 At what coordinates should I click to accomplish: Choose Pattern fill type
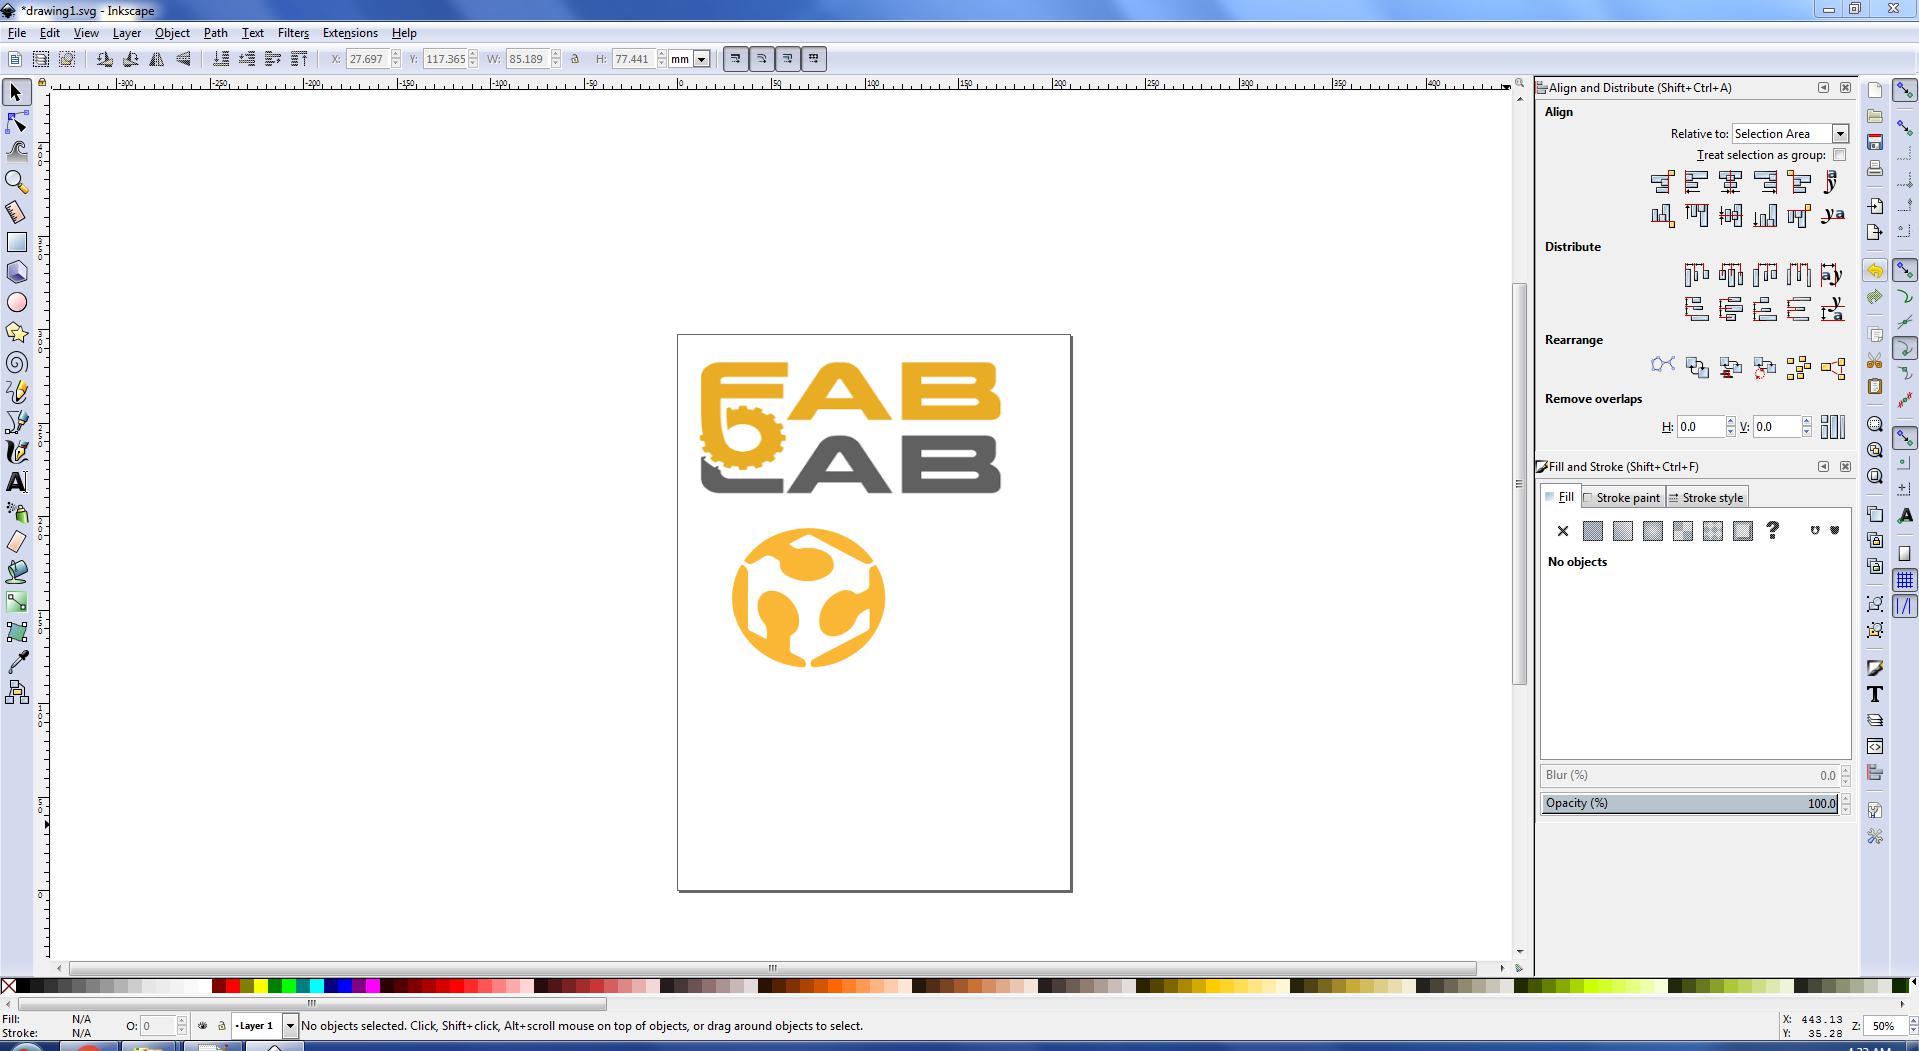(x=1713, y=531)
